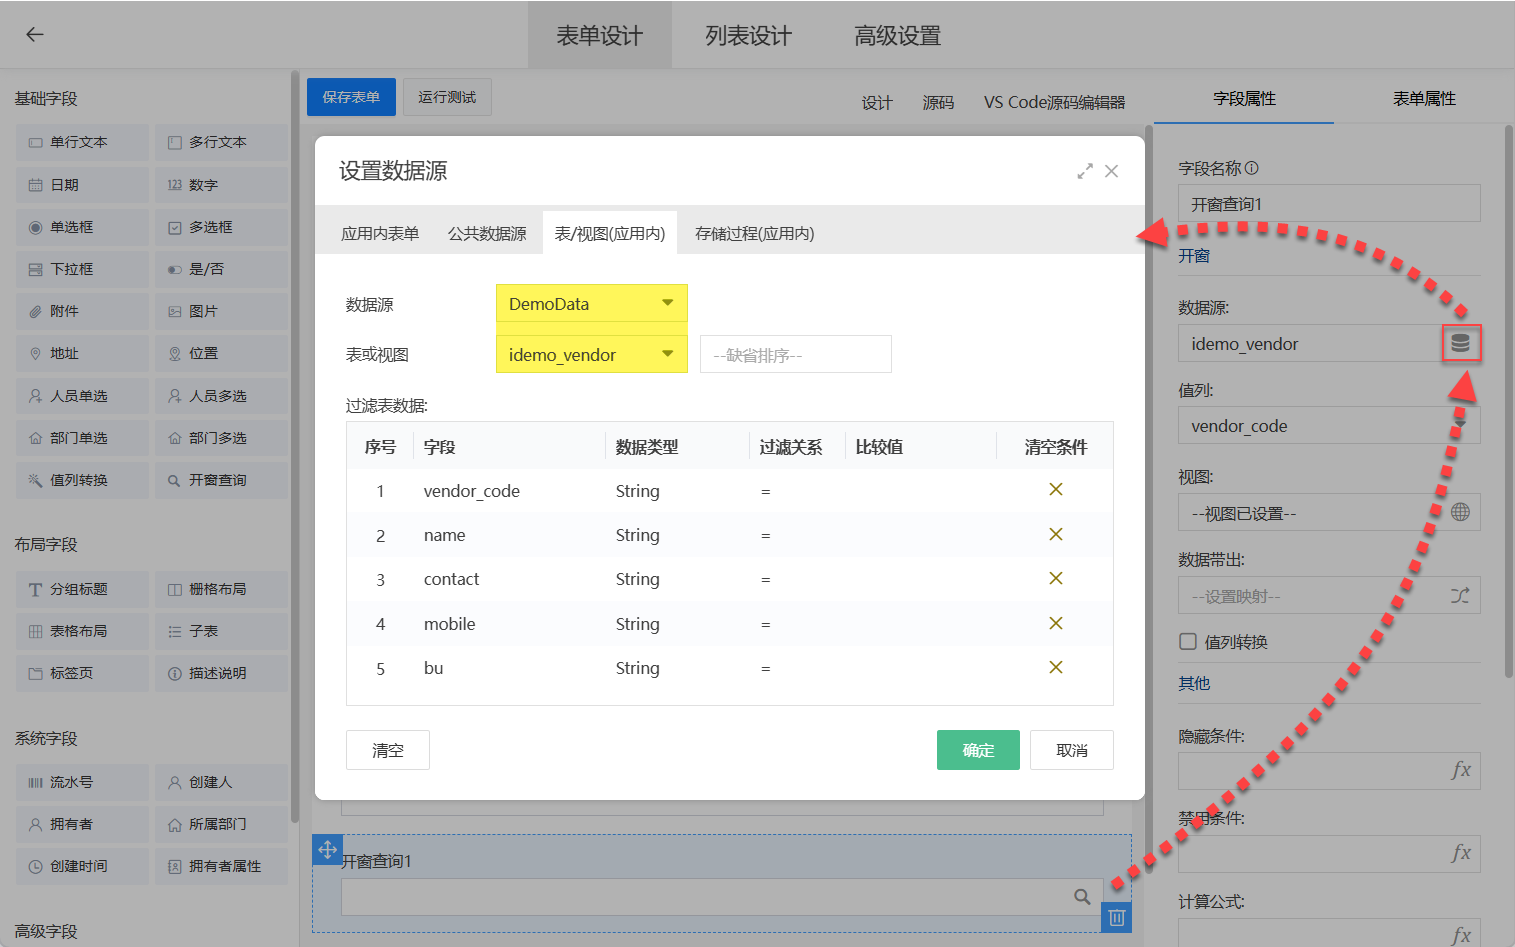Select the 开窗查询 field icon in sidebar
Viewport: 1515px width, 947px height.
(x=221, y=479)
